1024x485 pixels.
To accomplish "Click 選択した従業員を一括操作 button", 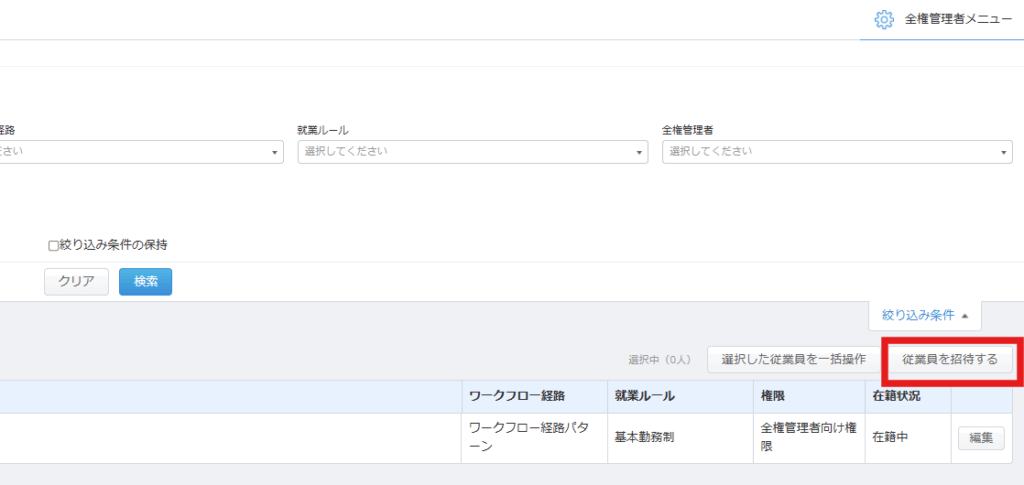I will pos(793,359).
